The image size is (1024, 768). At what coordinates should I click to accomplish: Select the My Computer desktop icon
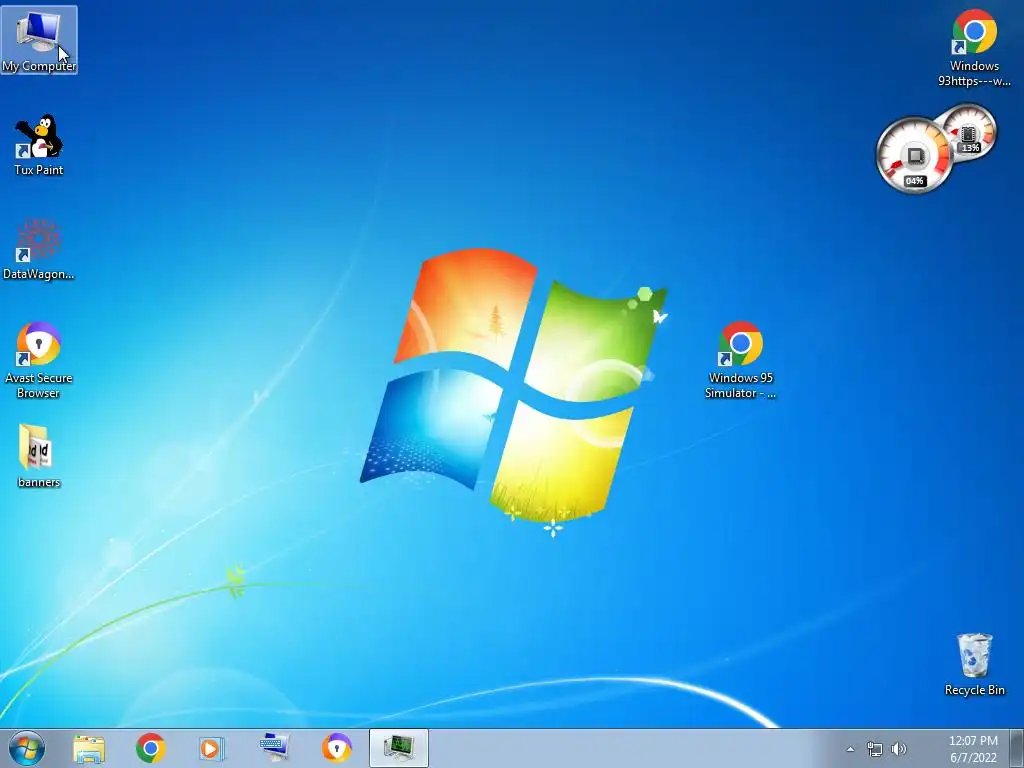tap(39, 40)
